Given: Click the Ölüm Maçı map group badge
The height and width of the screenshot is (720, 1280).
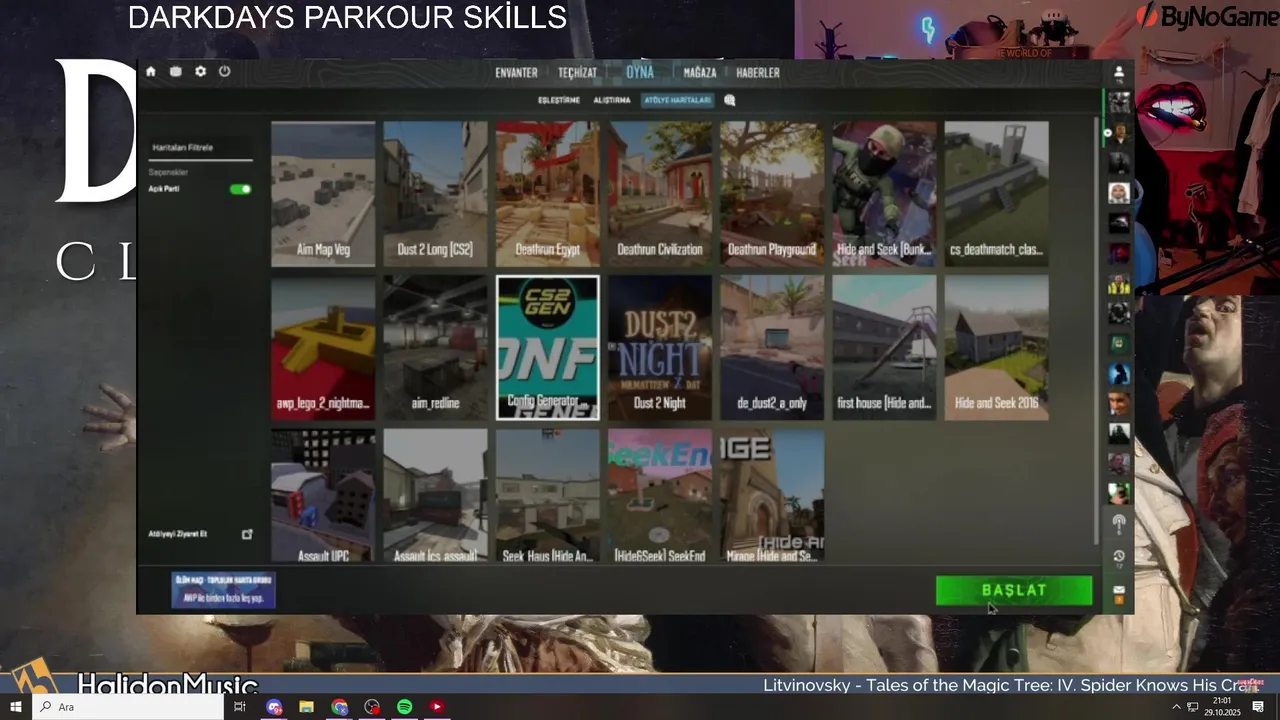Looking at the screenshot, I should tap(223, 590).
